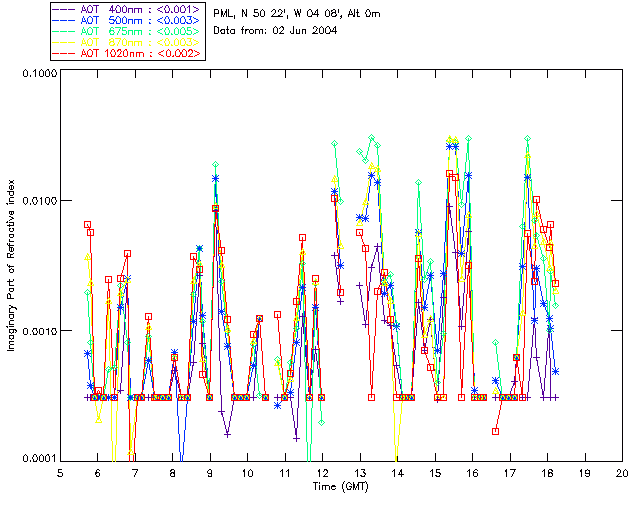Click the x-axis label 19
Screen dimensions: 640x512
[585, 473]
